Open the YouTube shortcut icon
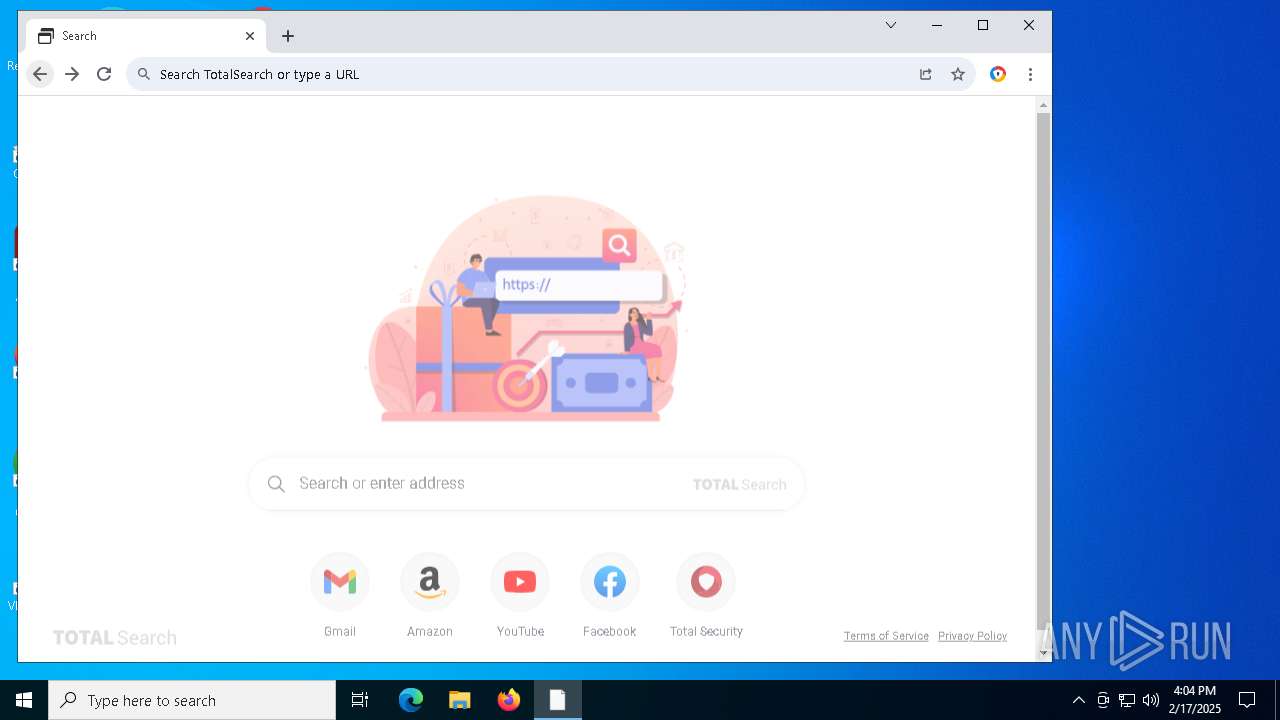The image size is (1280, 720). pos(520,582)
